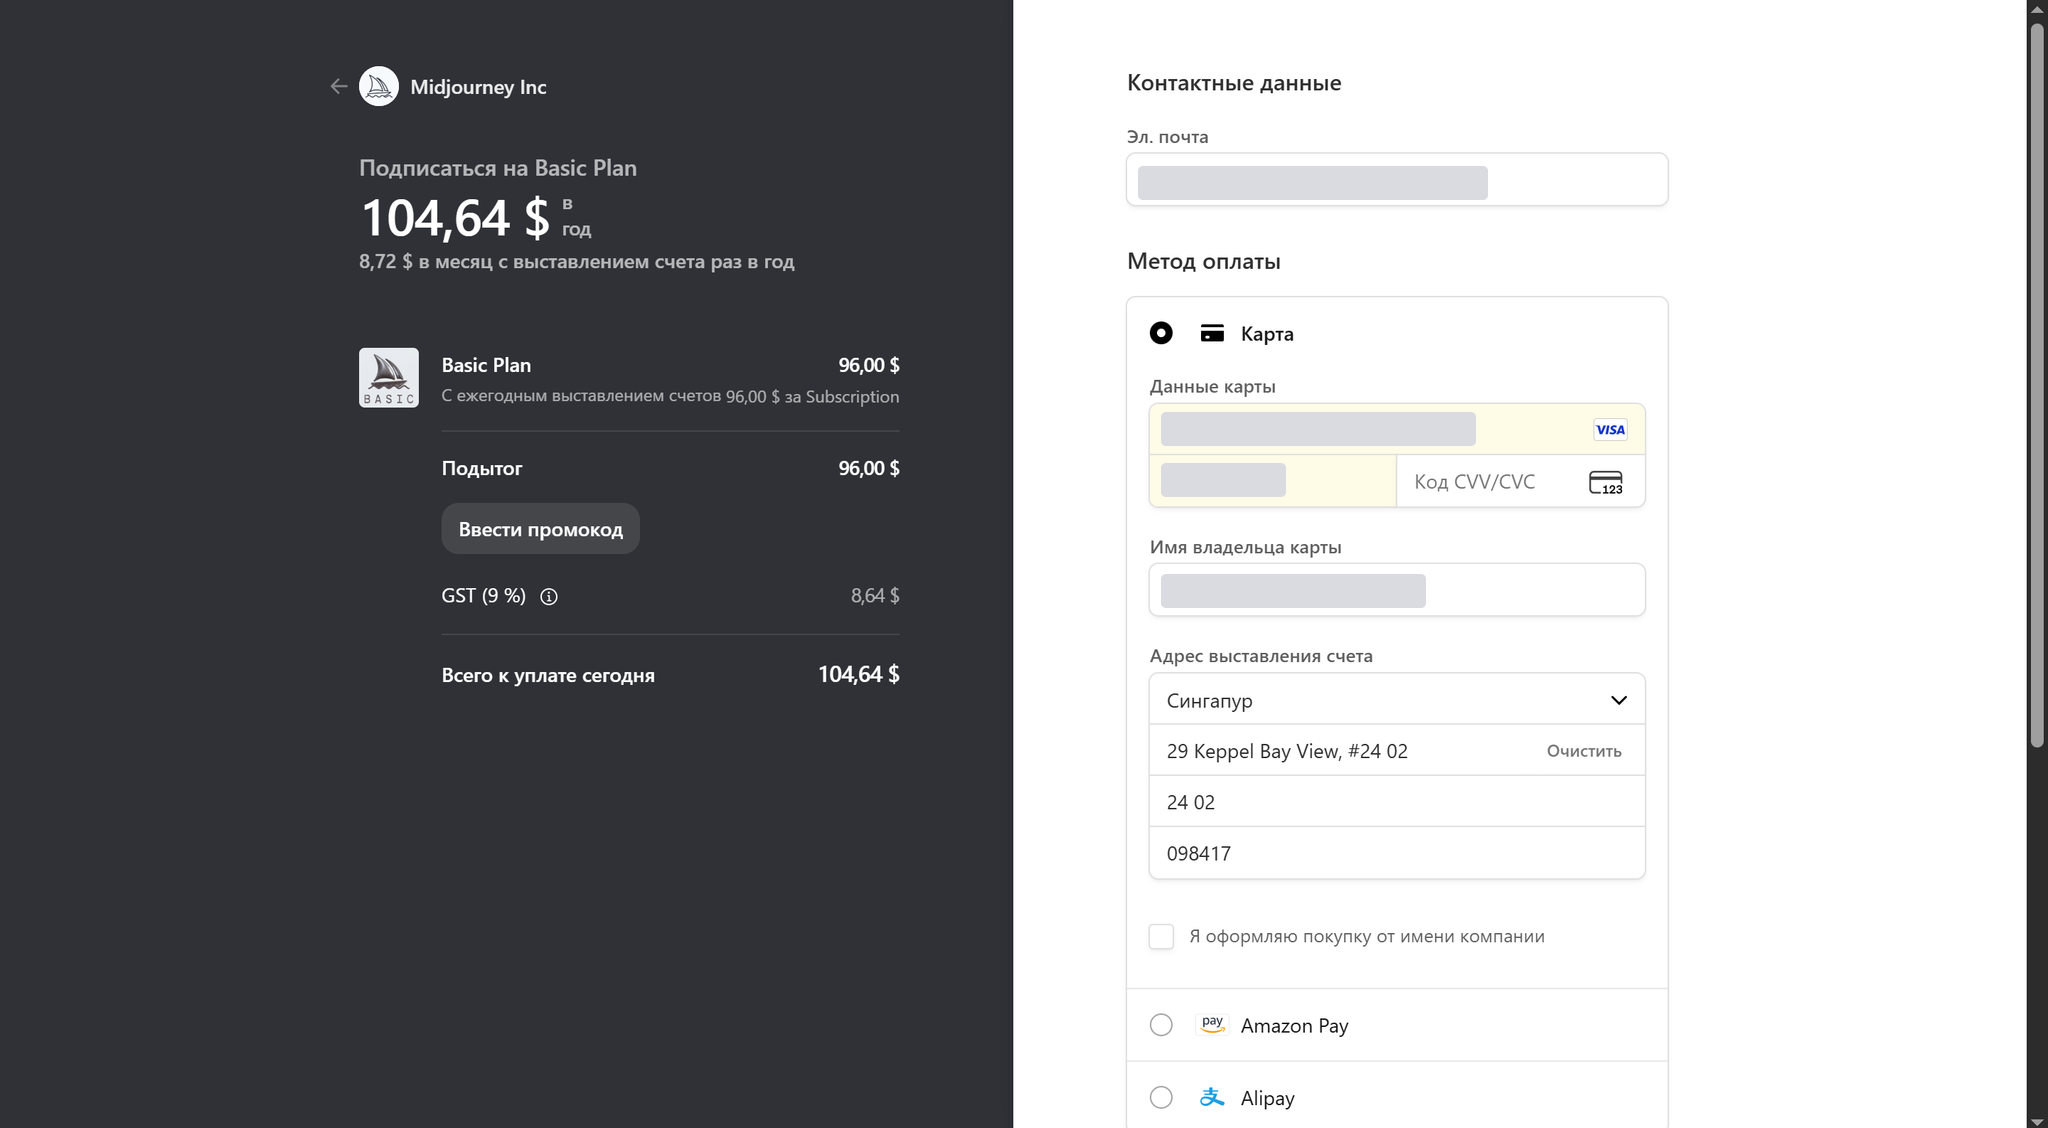Click the Всего к уплате сегодня label
This screenshot has height=1128, width=2048.
pos(548,675)
